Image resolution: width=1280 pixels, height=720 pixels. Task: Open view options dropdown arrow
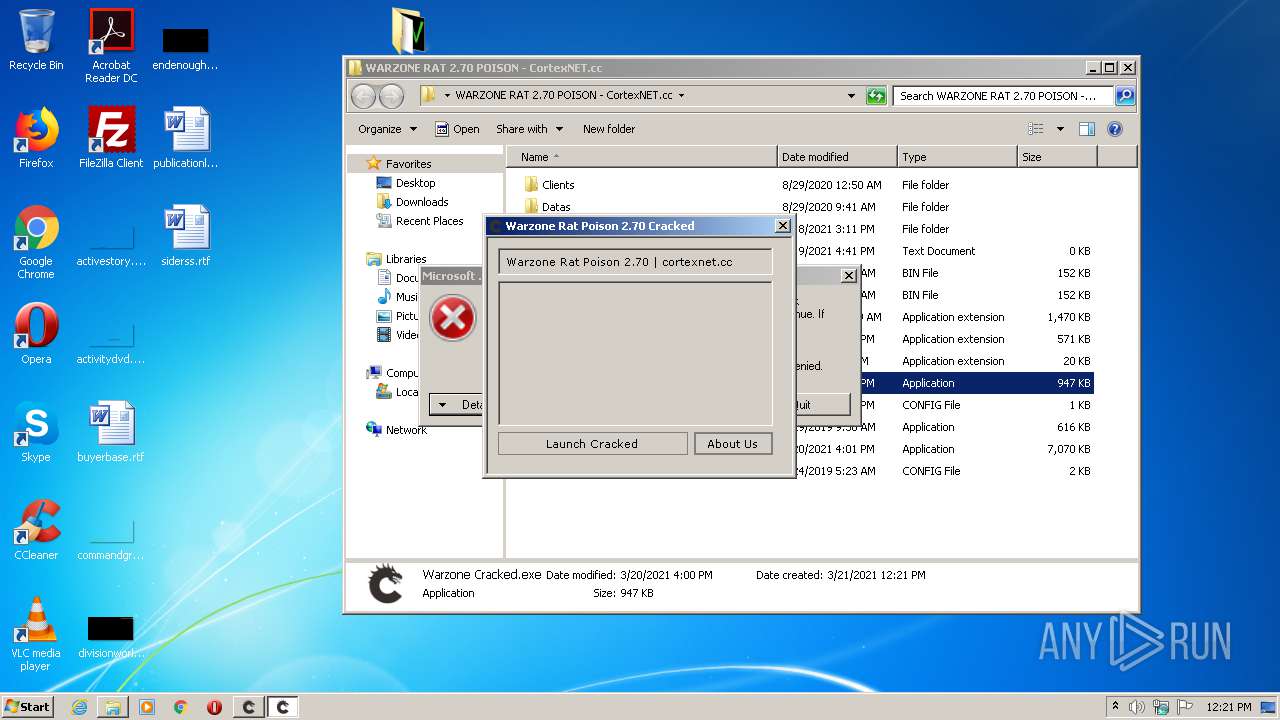click(1060, 129)
